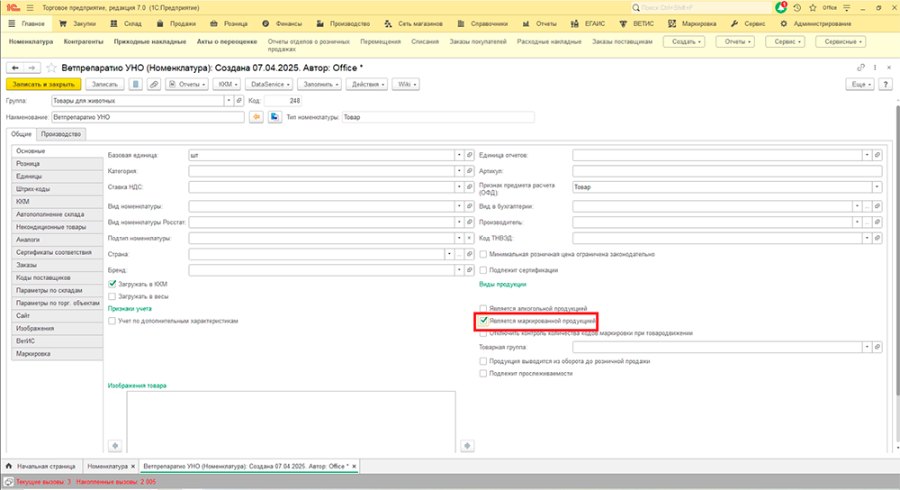This screenshot has width=900, height=490.
Task: Close the Номенклатура bottom tab
Action: (x=133, y=466)
